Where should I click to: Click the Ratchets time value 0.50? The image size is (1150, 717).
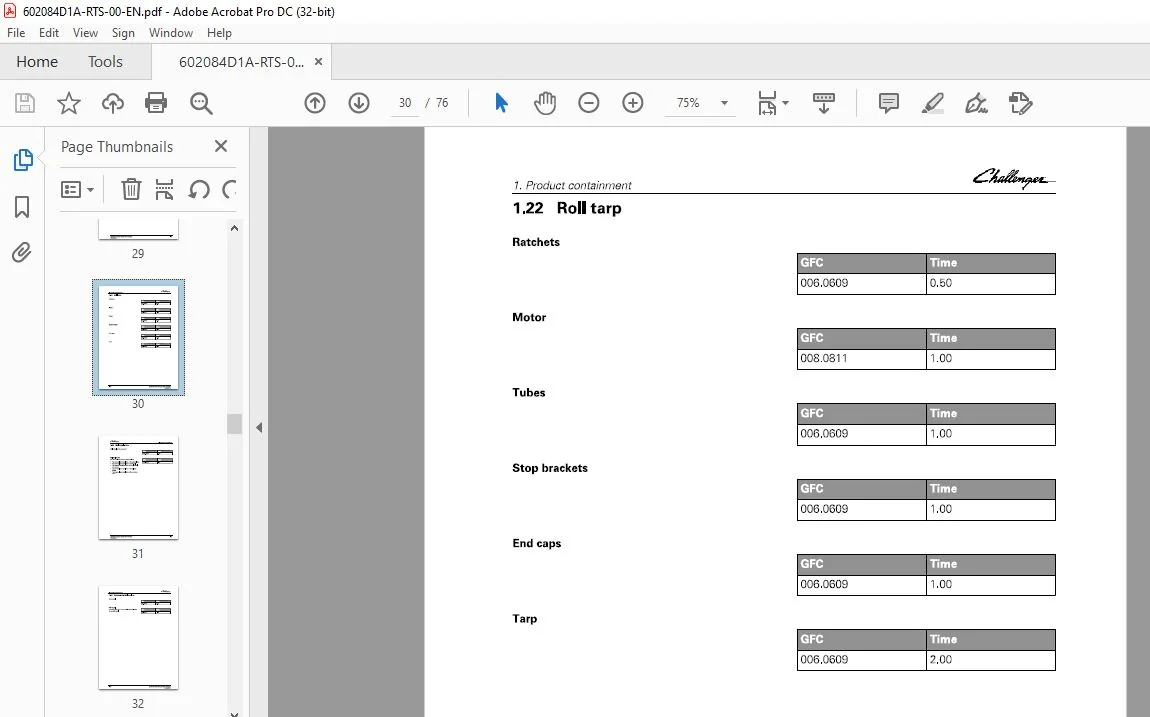[941, 283]
